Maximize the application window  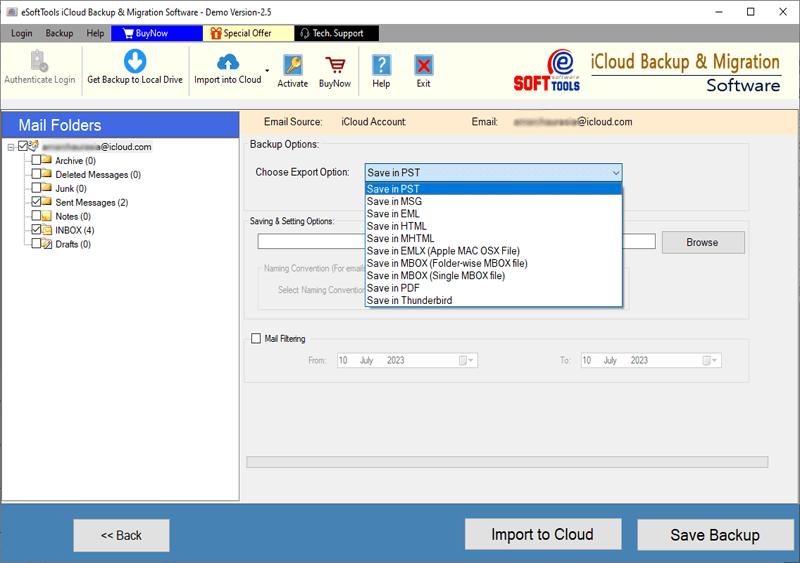pos(751,12)
